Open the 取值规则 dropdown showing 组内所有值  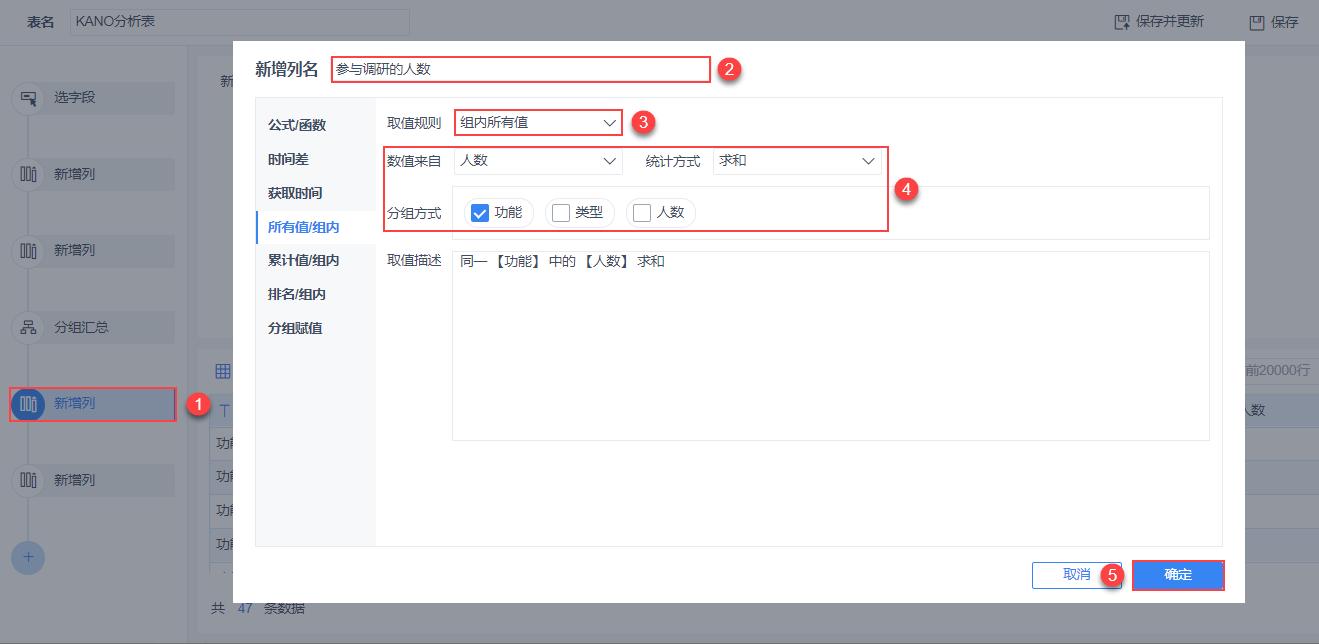pos(537,122)
